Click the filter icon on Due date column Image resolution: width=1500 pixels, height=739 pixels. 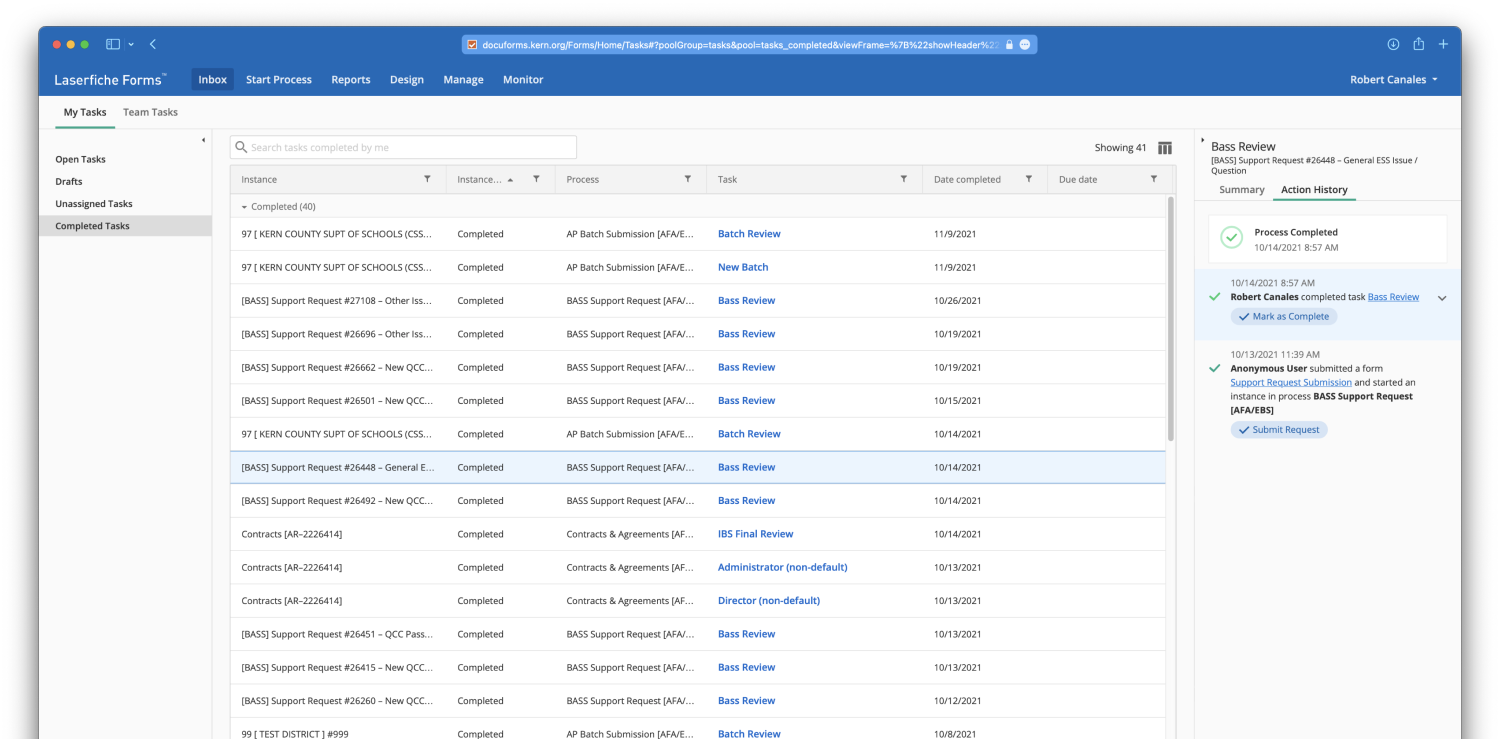(x=1153, y=179)
